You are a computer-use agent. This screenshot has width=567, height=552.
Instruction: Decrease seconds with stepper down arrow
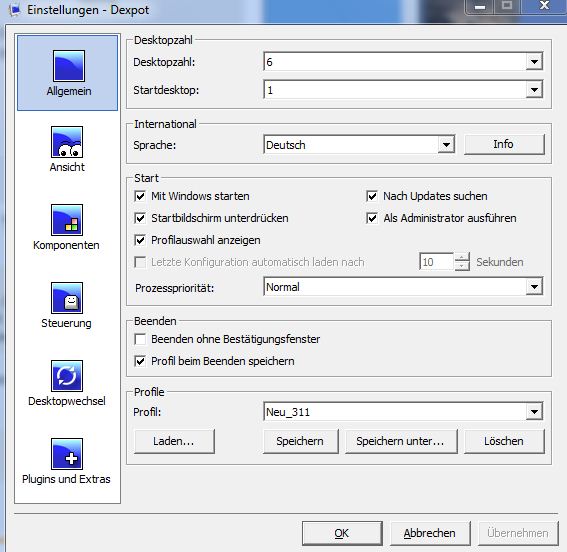(x=462, y=266)
